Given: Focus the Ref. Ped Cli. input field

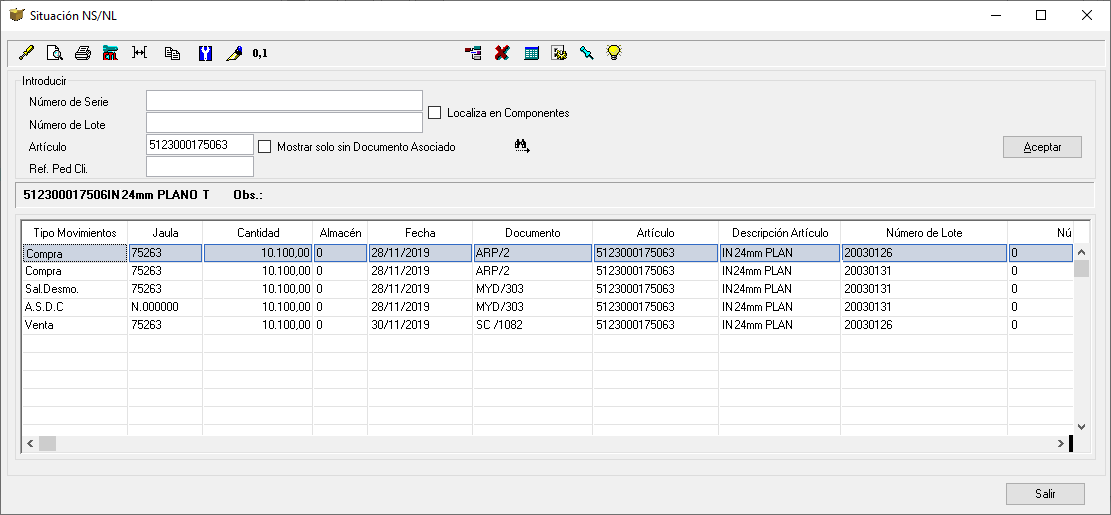Looking at the screenshot, I should [200, 167].
